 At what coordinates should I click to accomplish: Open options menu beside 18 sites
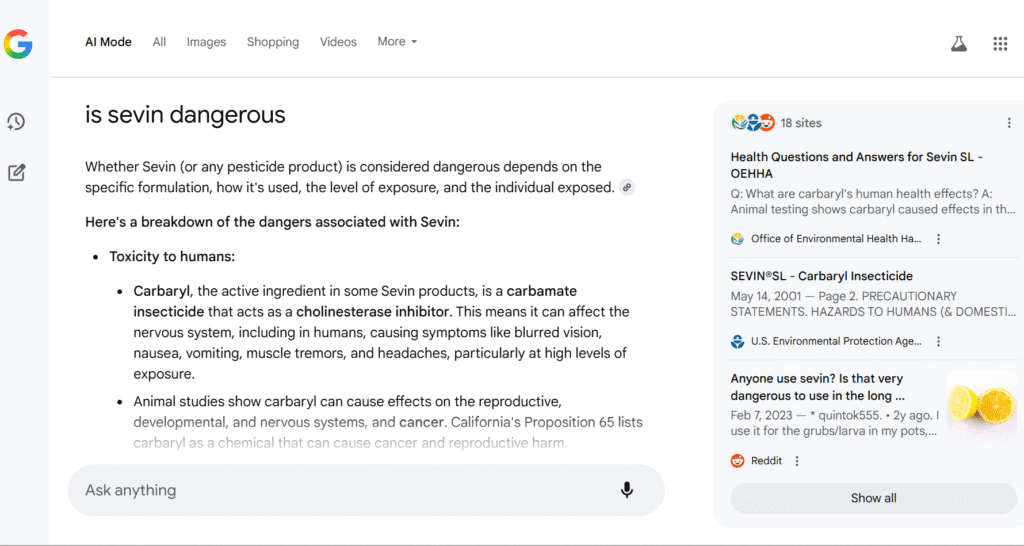point(1009,123)
